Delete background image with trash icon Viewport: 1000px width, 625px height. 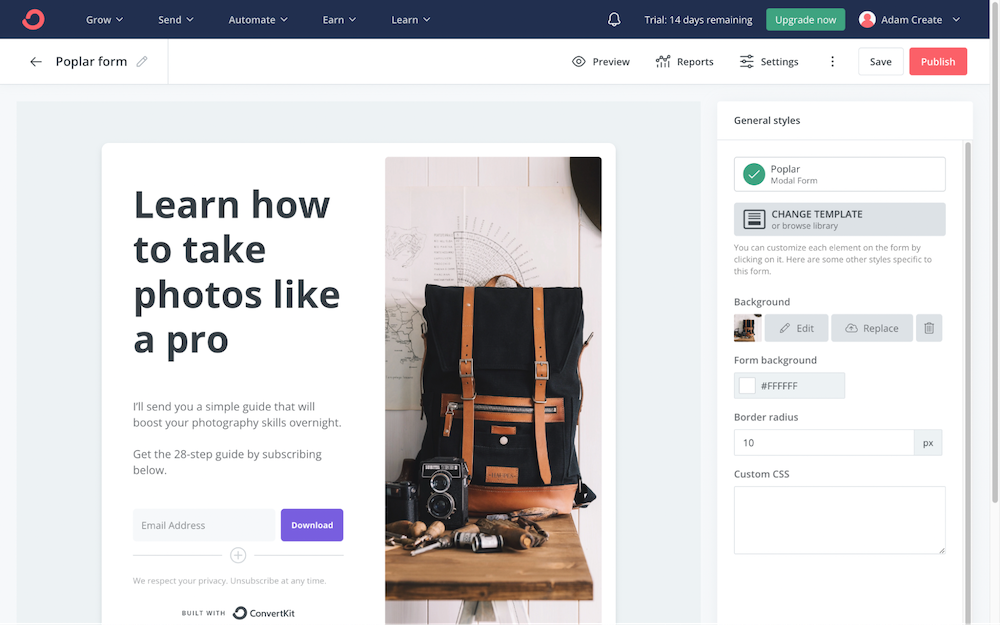(x=929, y=328)
